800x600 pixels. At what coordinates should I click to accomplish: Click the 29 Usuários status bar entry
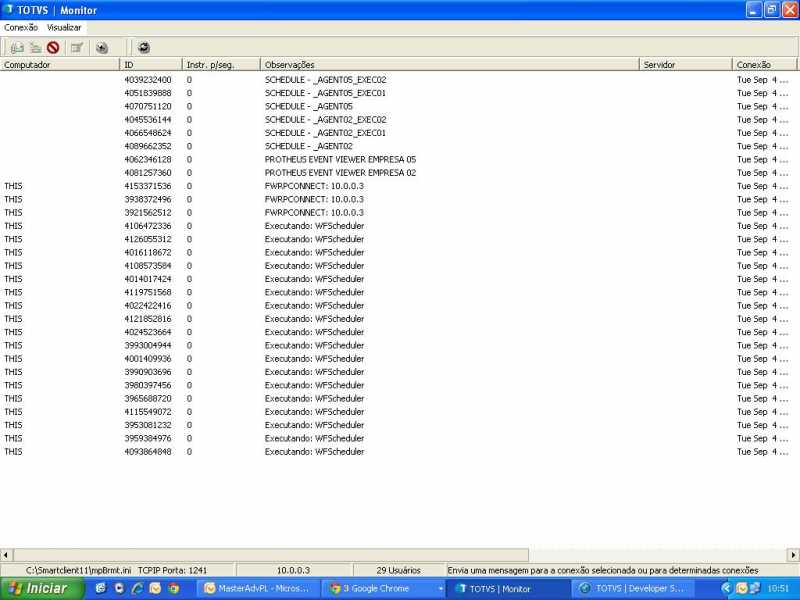tap(398, 570)
